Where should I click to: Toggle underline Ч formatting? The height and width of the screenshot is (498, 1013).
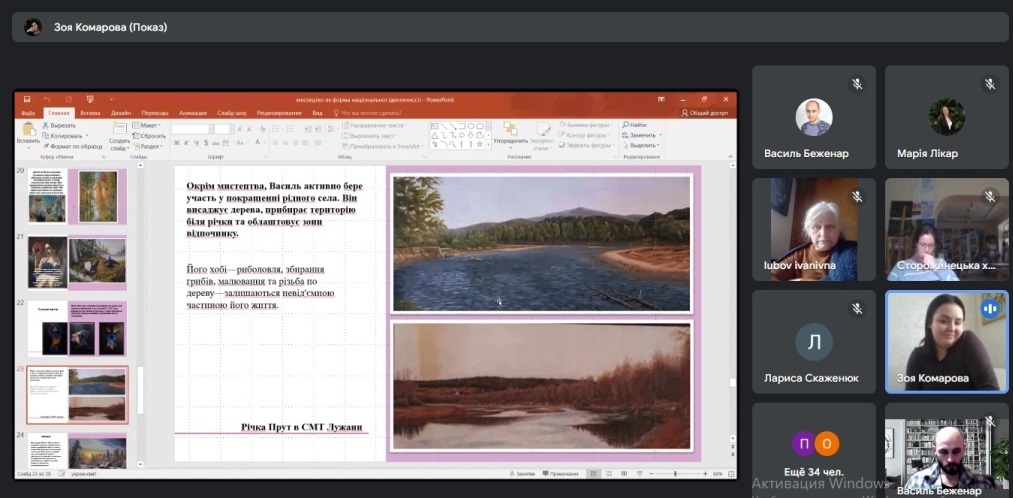(x=196, y=143)
